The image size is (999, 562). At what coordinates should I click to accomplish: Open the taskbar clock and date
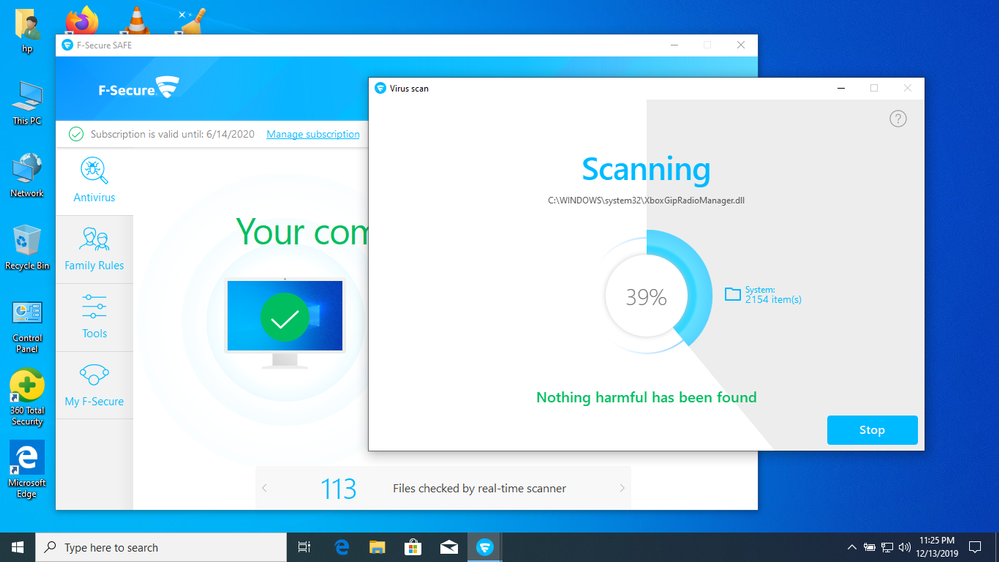(x=937, y=547)
